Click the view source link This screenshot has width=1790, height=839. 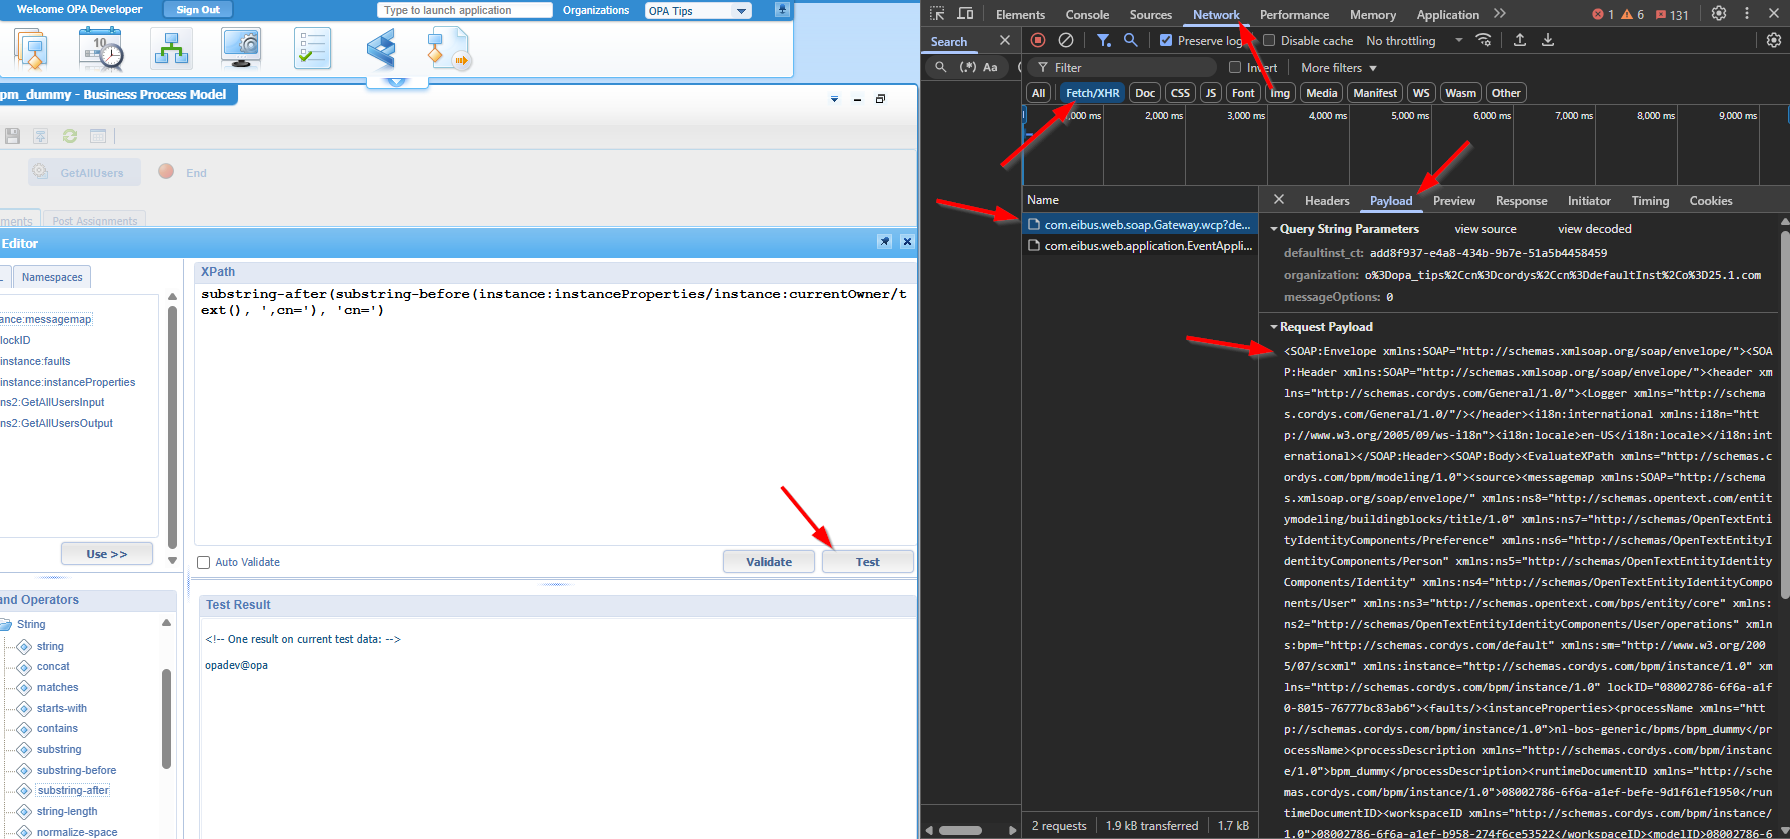tap(1485, 229)
